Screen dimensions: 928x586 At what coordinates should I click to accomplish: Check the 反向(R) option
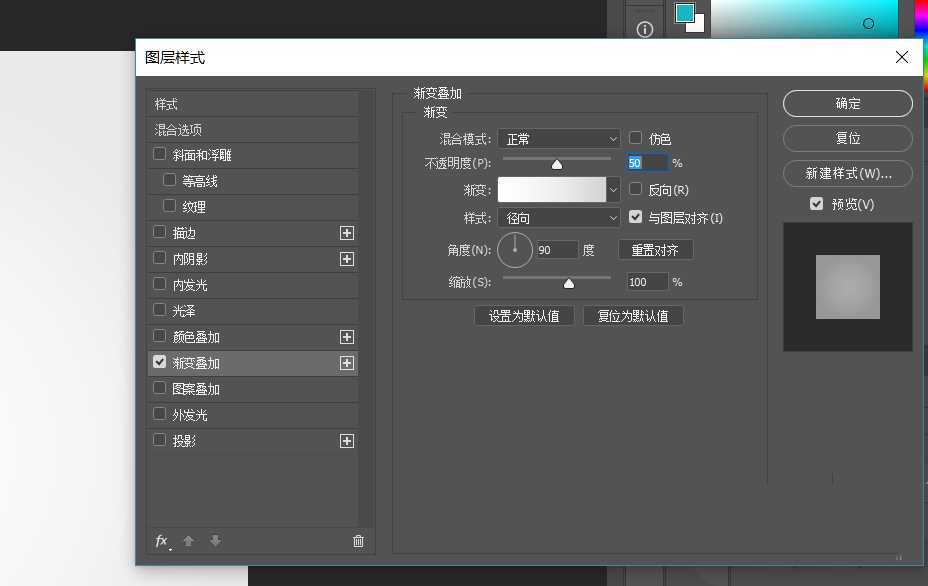(635, 189)
